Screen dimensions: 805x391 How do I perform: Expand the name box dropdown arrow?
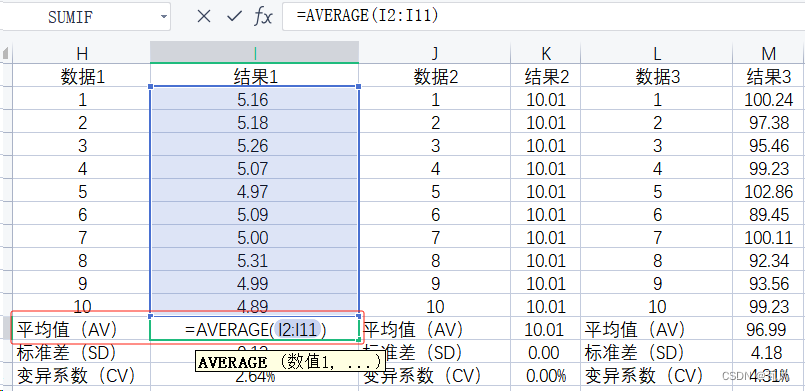(164, 17)
